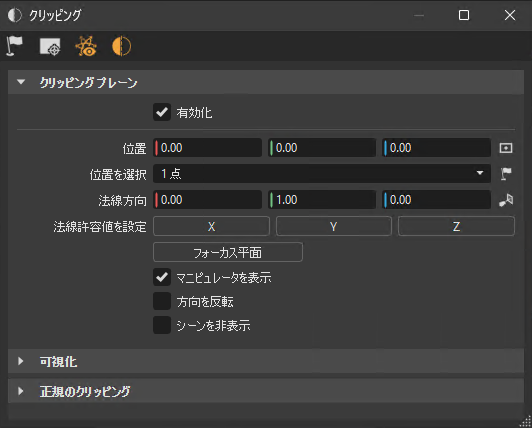Click the フォーカス平面 button

point(228,252)
